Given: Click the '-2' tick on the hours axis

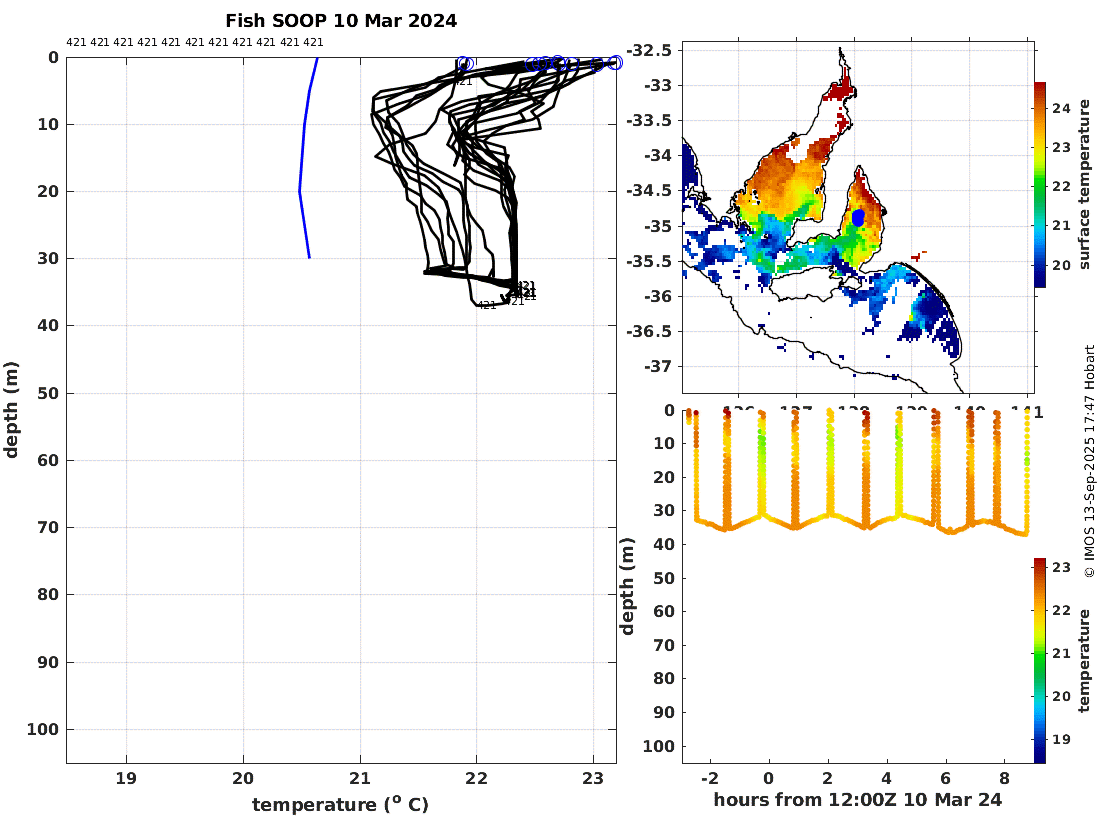Looking at the screenshot, I should click(709, 779).
